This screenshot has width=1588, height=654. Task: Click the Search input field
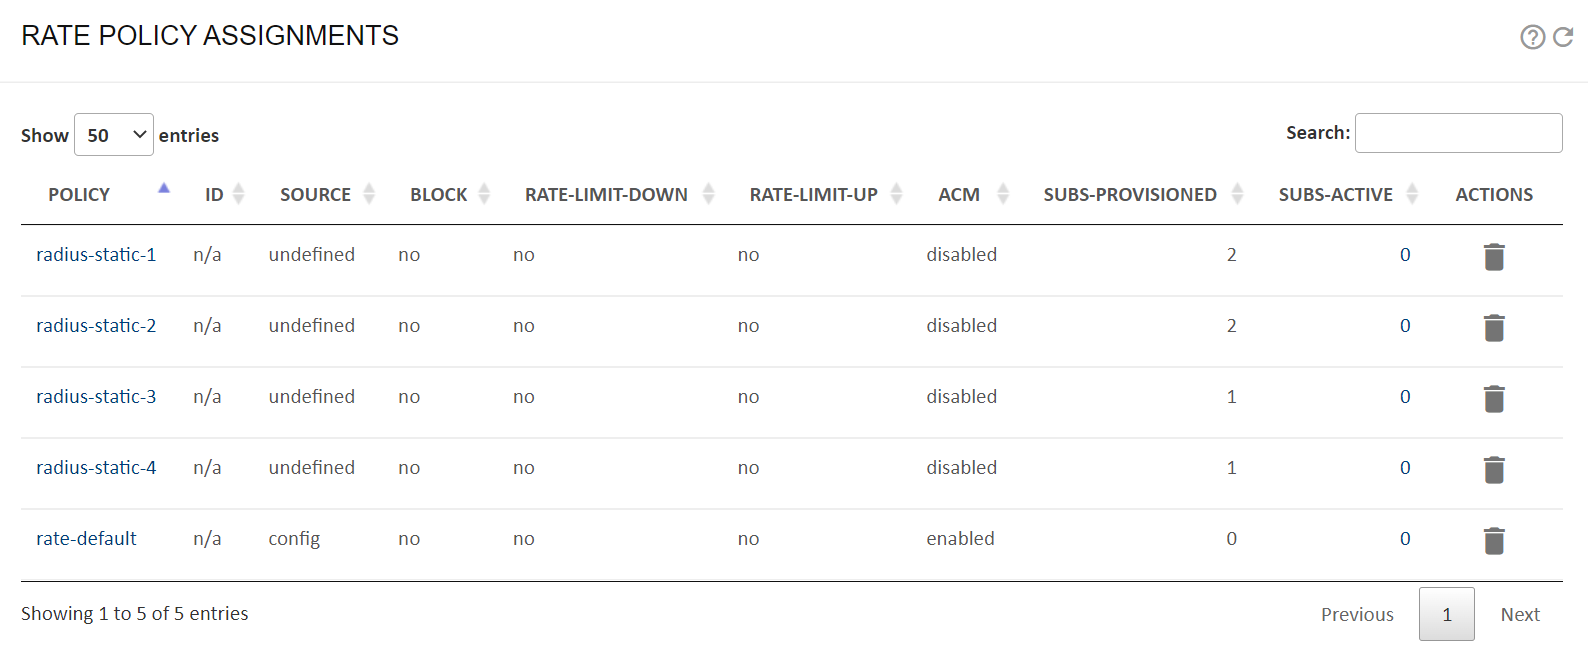[1459, 133]
